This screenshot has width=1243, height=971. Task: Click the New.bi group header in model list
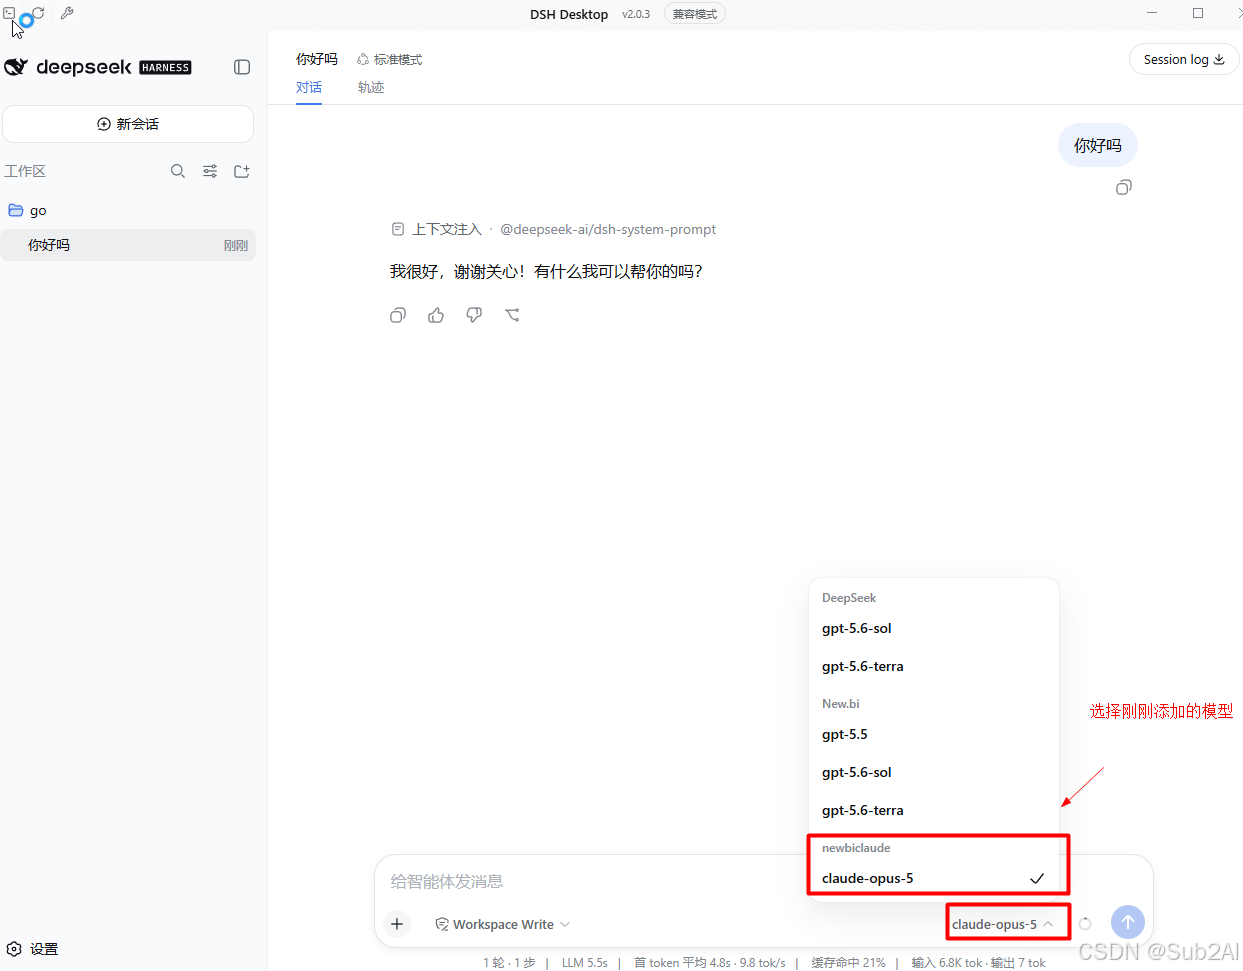click(x=841, y=704)
